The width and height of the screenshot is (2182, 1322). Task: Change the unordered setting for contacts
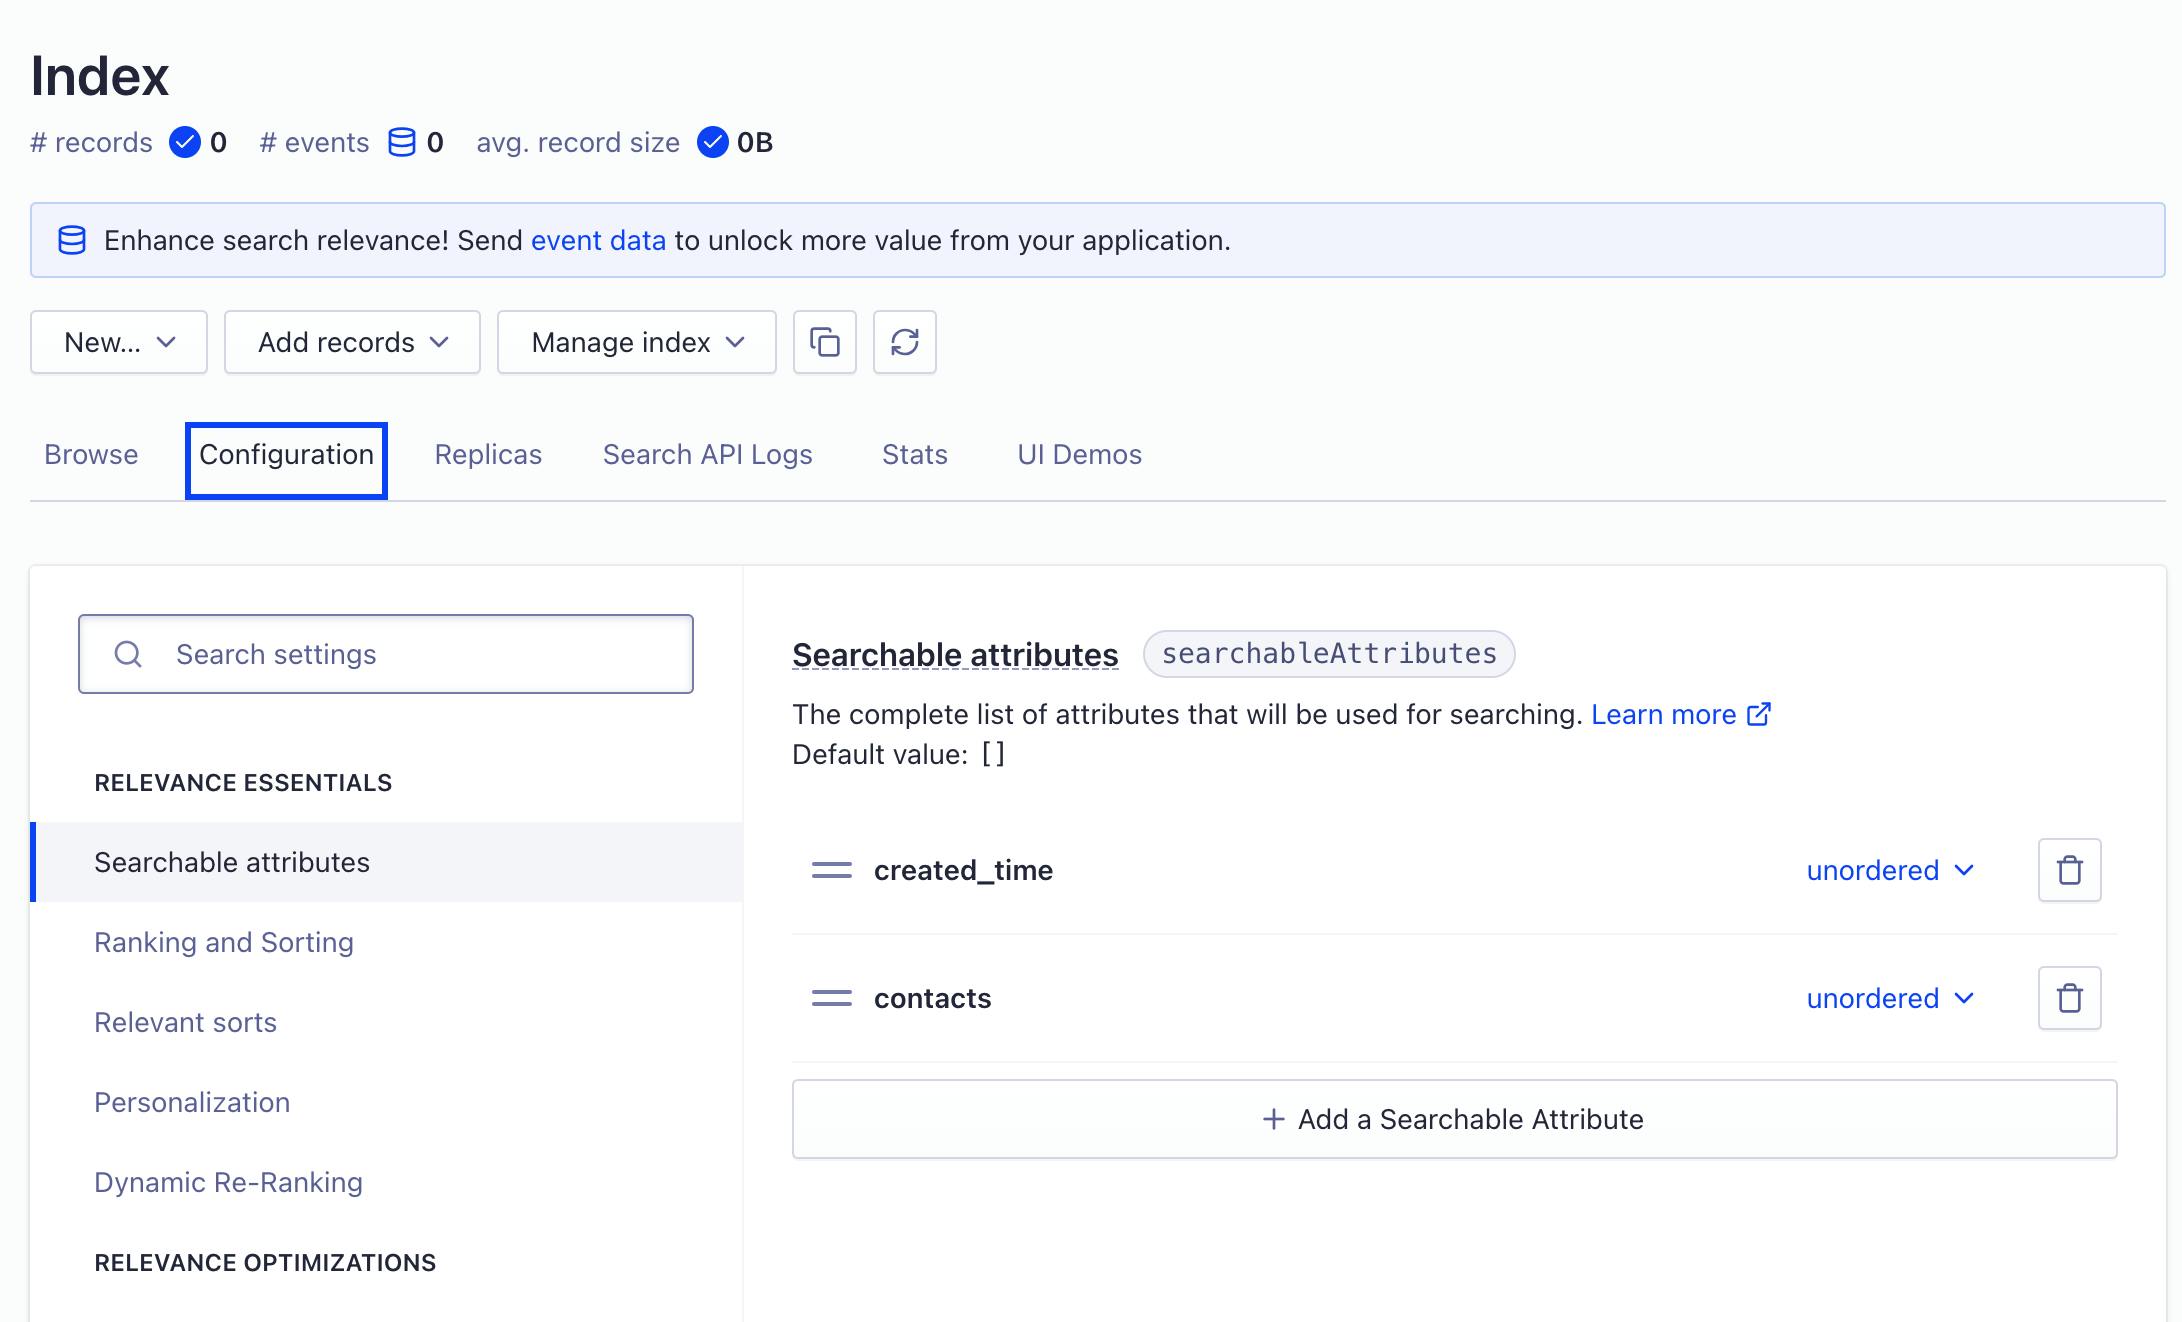[1889, 998]
